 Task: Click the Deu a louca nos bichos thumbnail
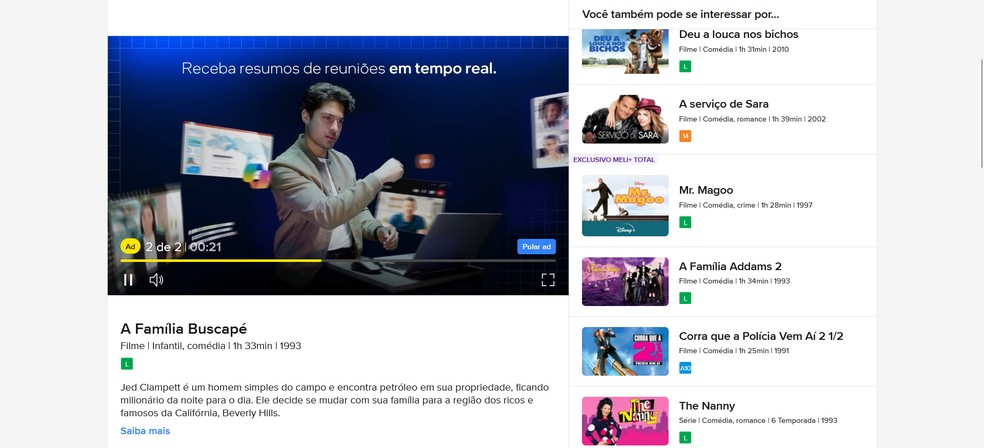click(x=625, y=51)
